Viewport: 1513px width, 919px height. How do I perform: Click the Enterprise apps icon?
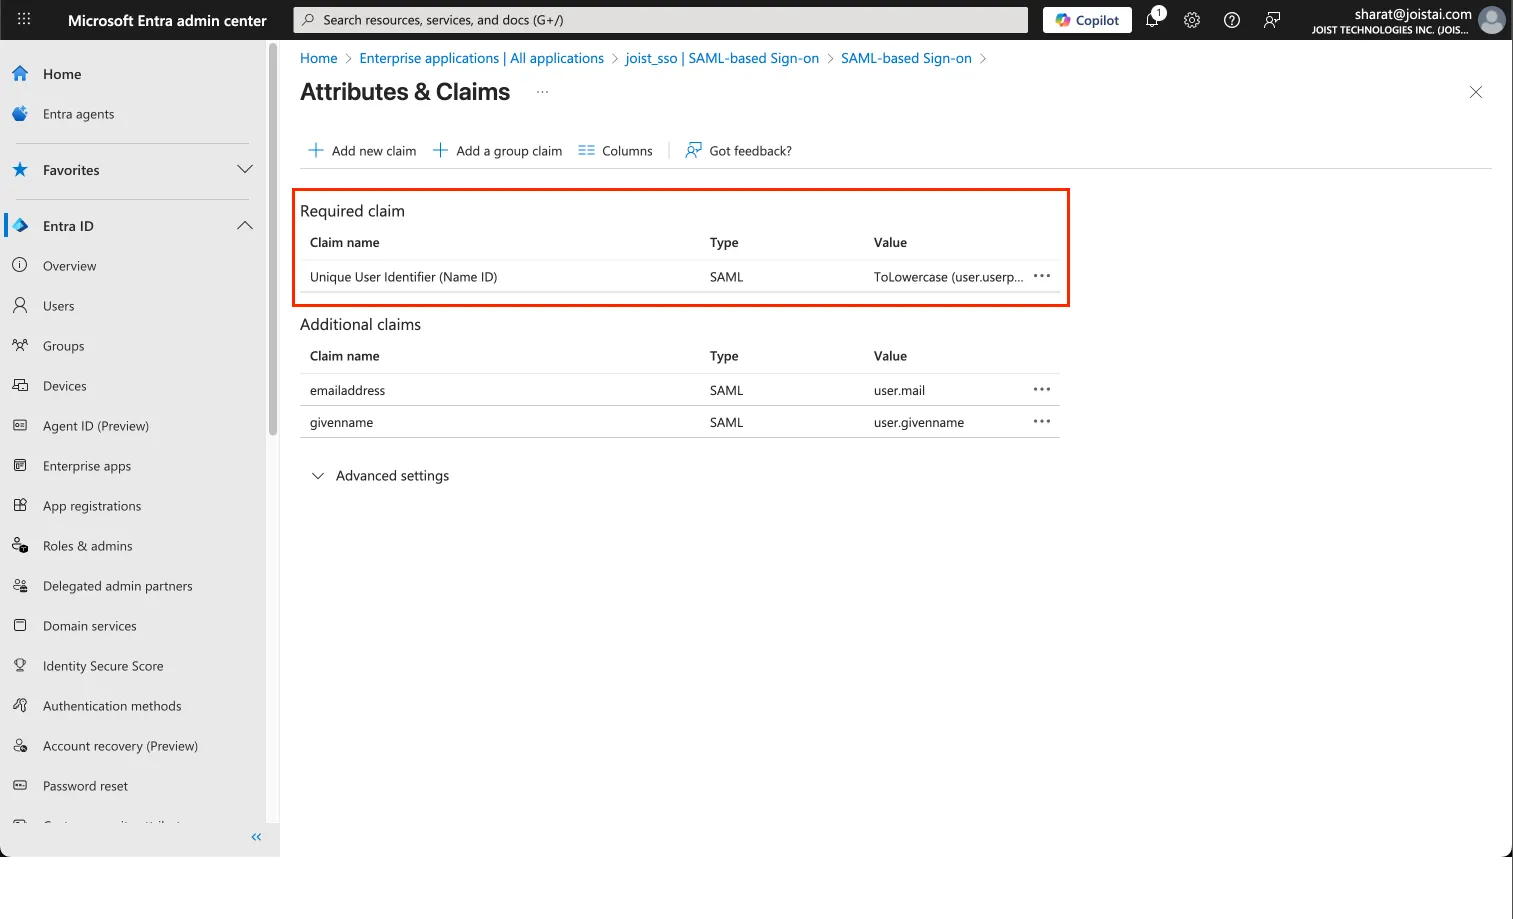(x=20, y=465)
